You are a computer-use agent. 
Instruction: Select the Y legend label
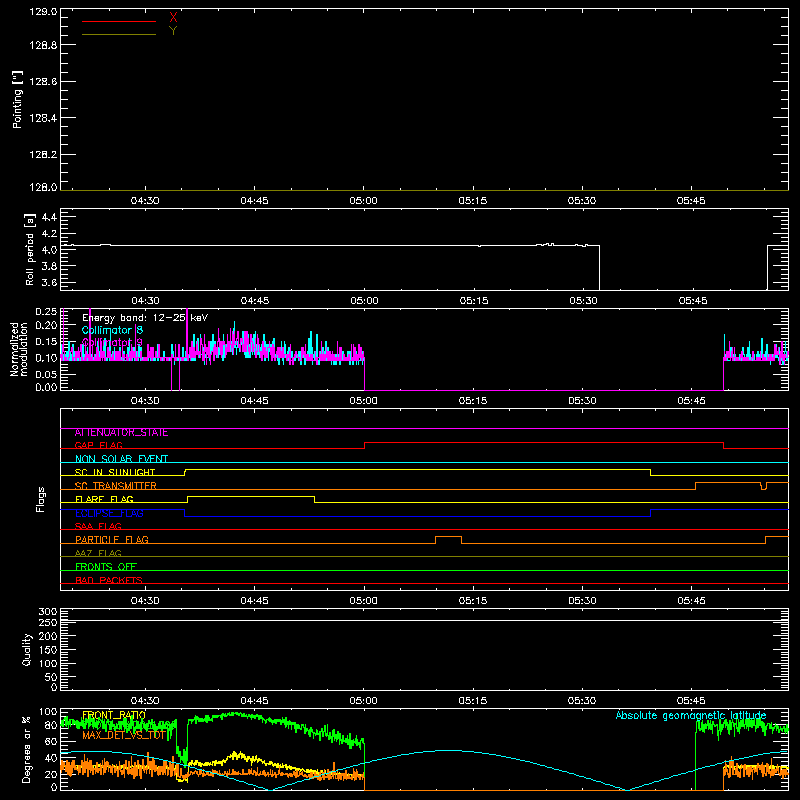click(173, 31)
